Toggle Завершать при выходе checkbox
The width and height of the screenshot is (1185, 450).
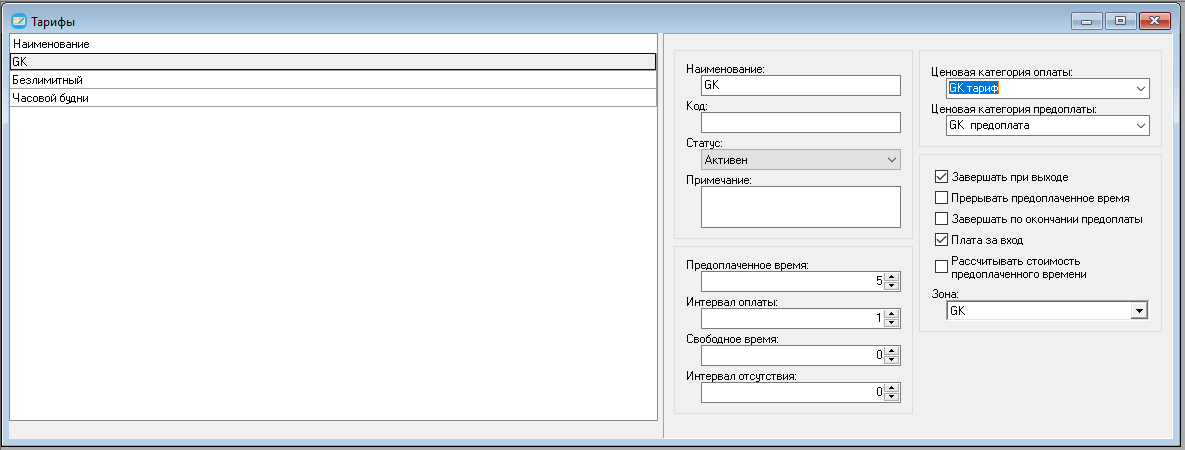point(942,178)
